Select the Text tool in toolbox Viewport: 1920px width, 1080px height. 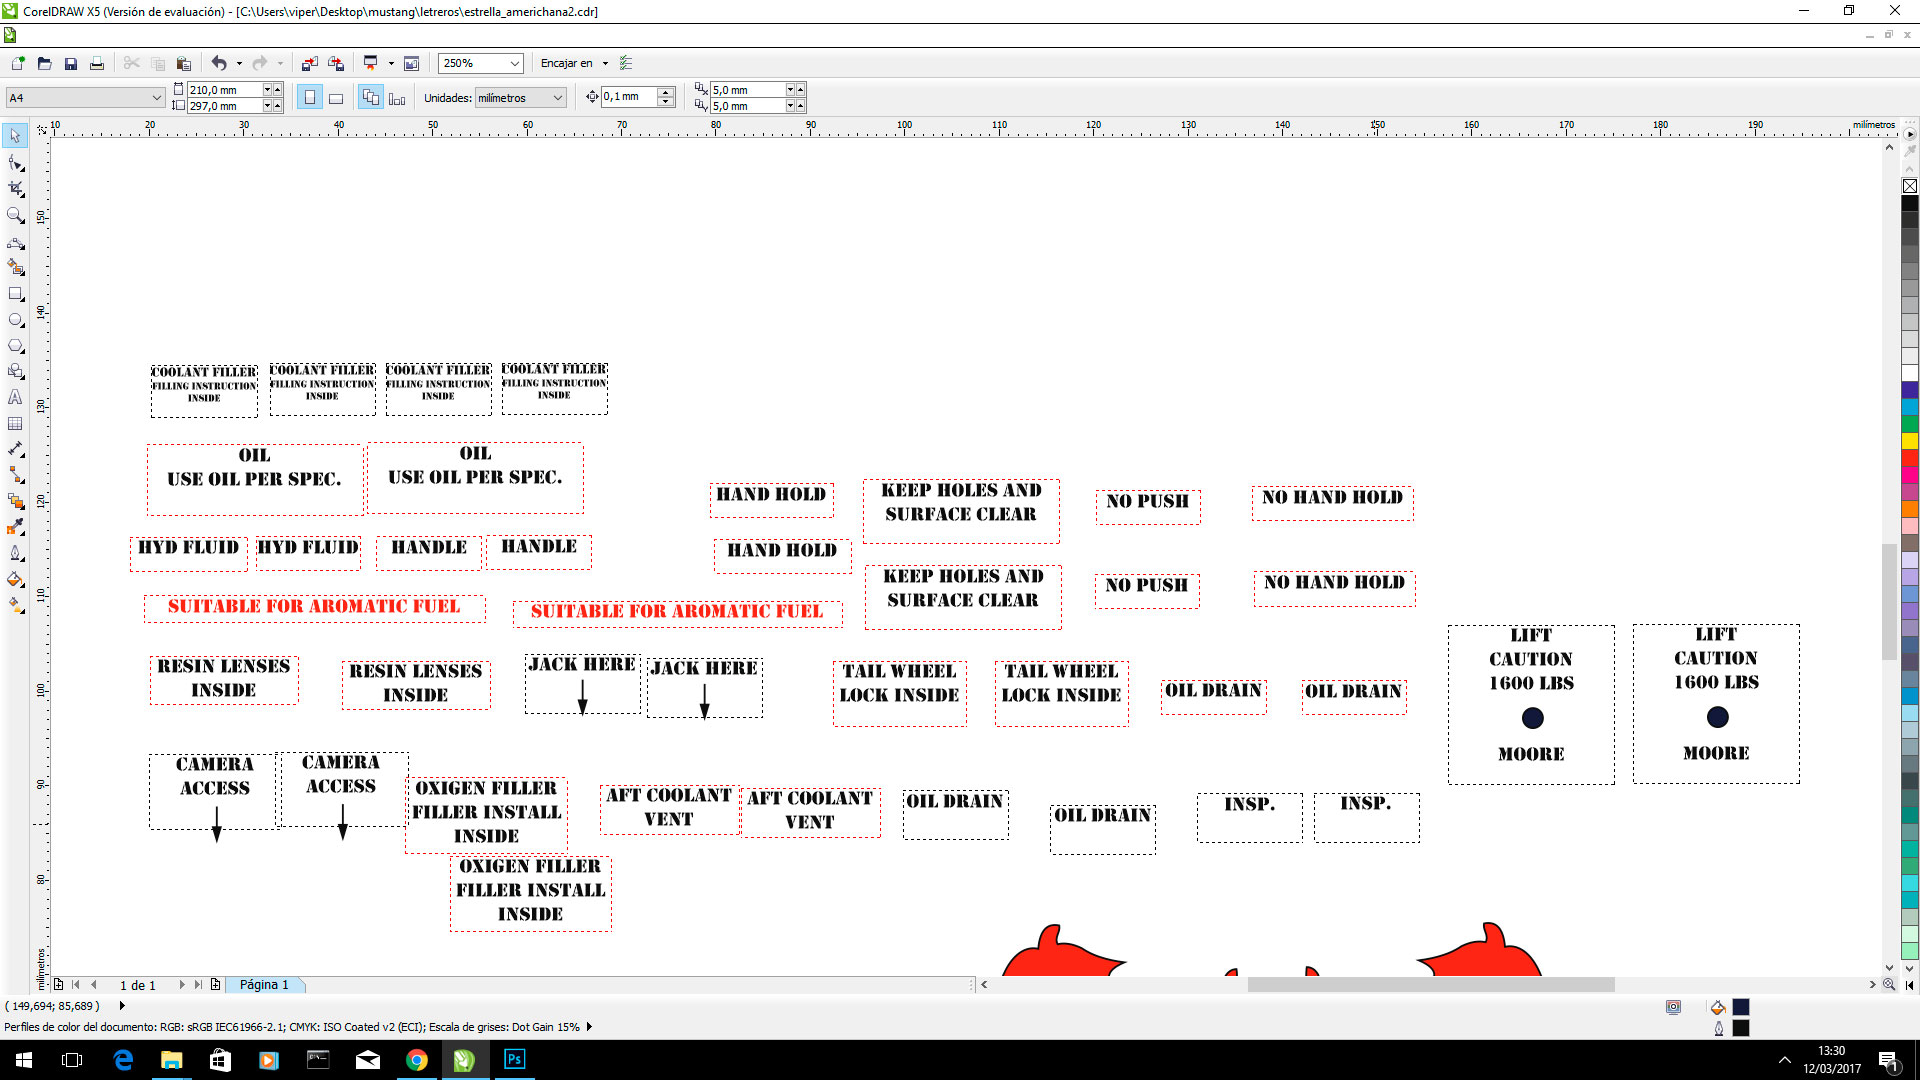pyautogui.click(x=15, y=397)
